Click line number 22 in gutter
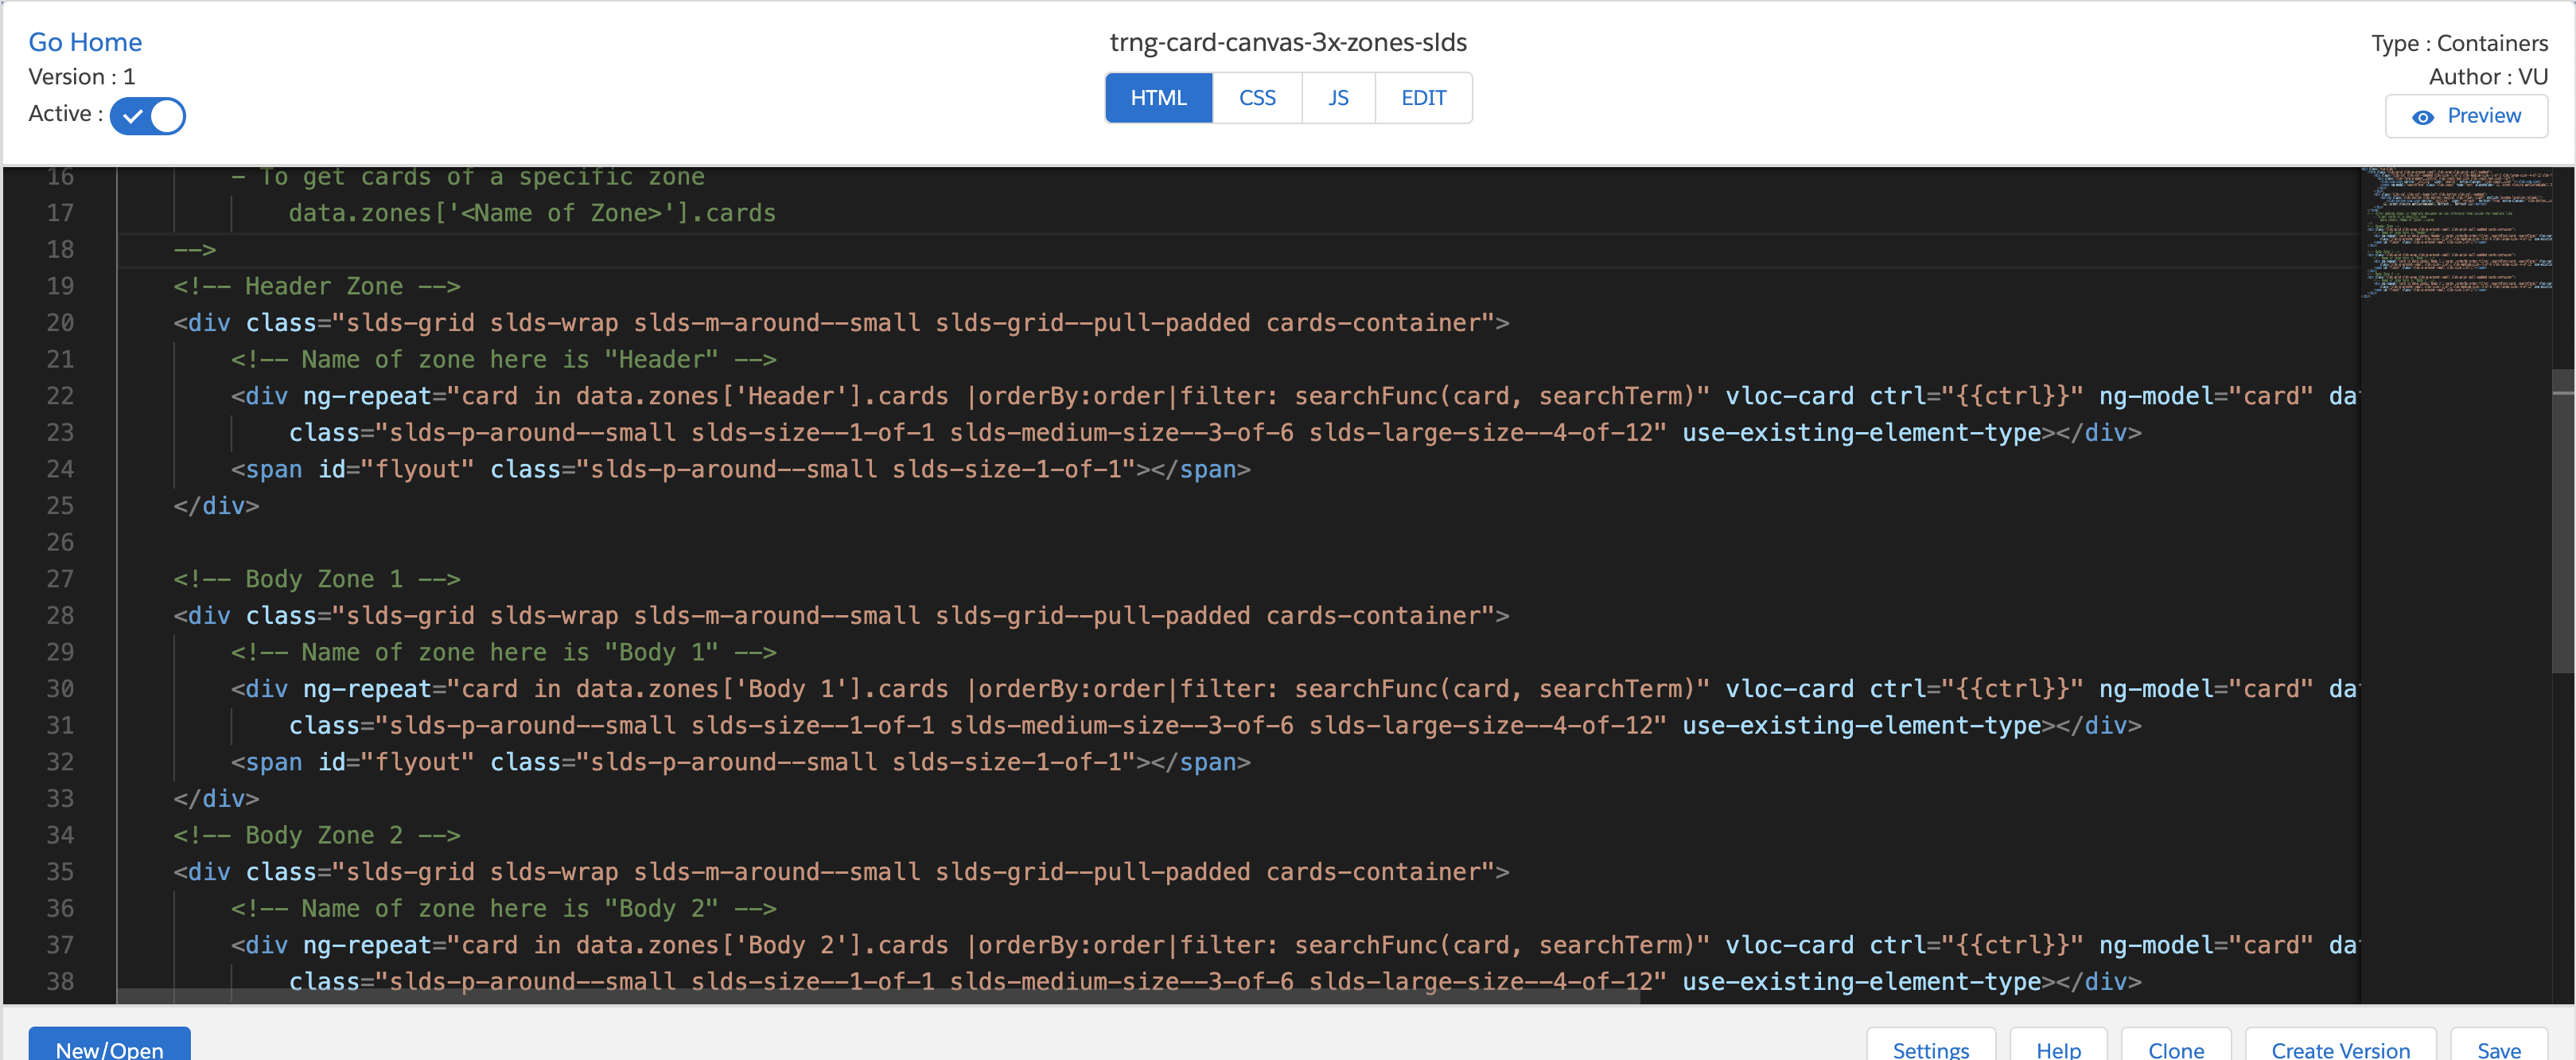 click(60, 396)
